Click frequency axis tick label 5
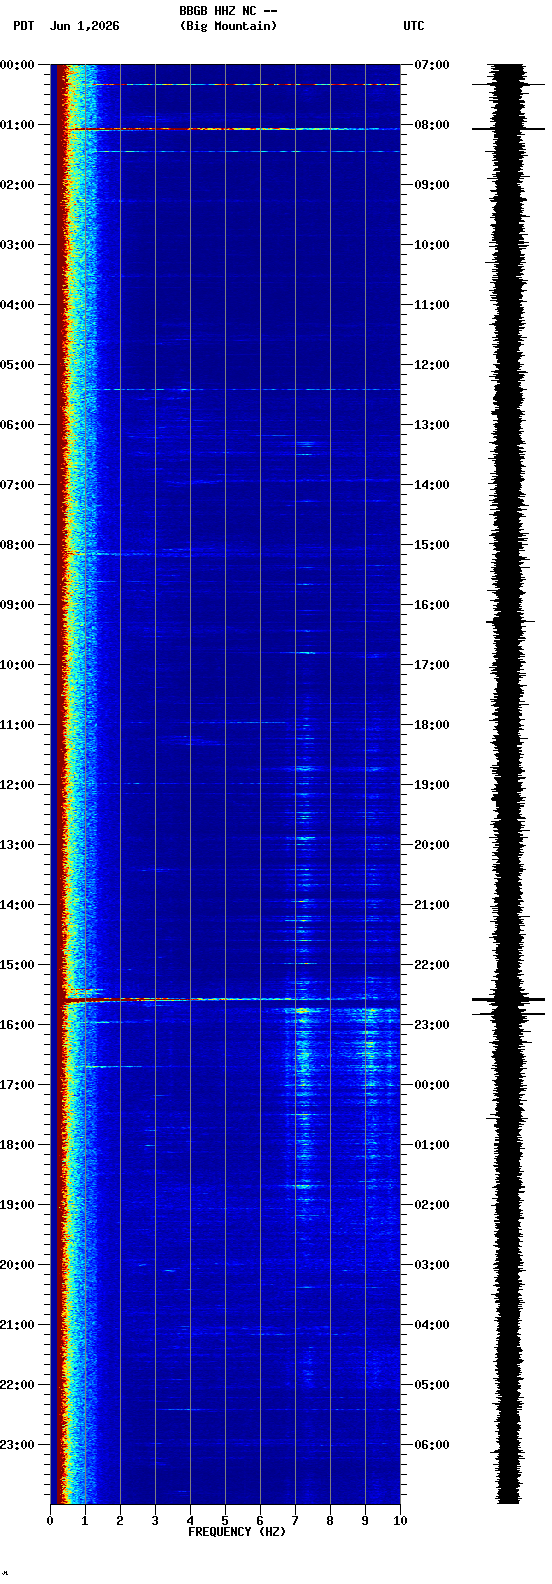Screen dimensions: 552x1584 coord(225,1521)
